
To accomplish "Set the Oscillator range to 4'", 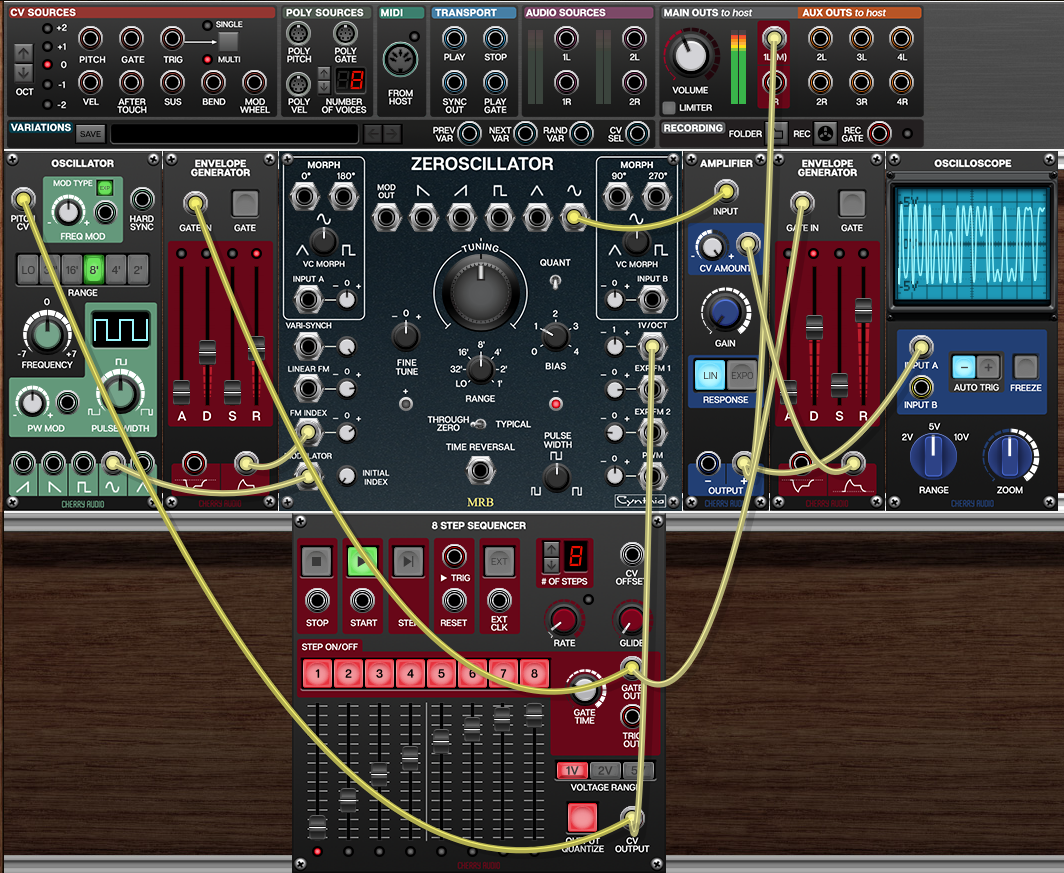I will coord(116,270).
